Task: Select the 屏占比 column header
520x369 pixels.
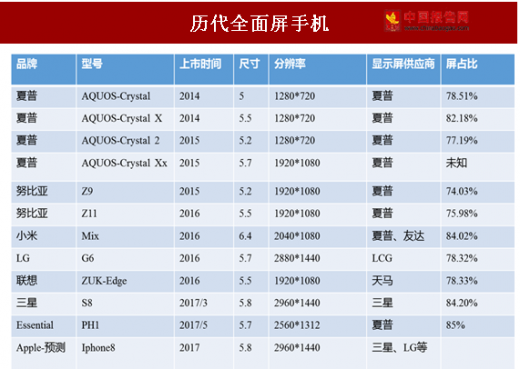Action: pos(478,69)
